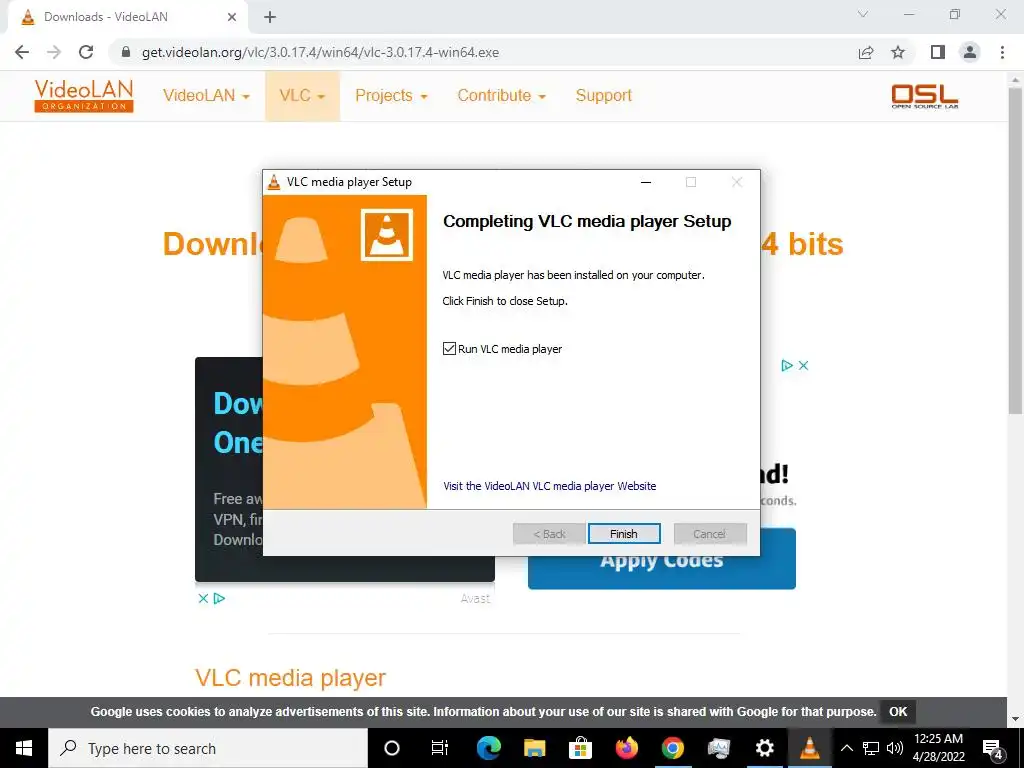Screen dimensions: 1024x768
Task: Open Chrome tab search chevron
Action: click(863, 14)
